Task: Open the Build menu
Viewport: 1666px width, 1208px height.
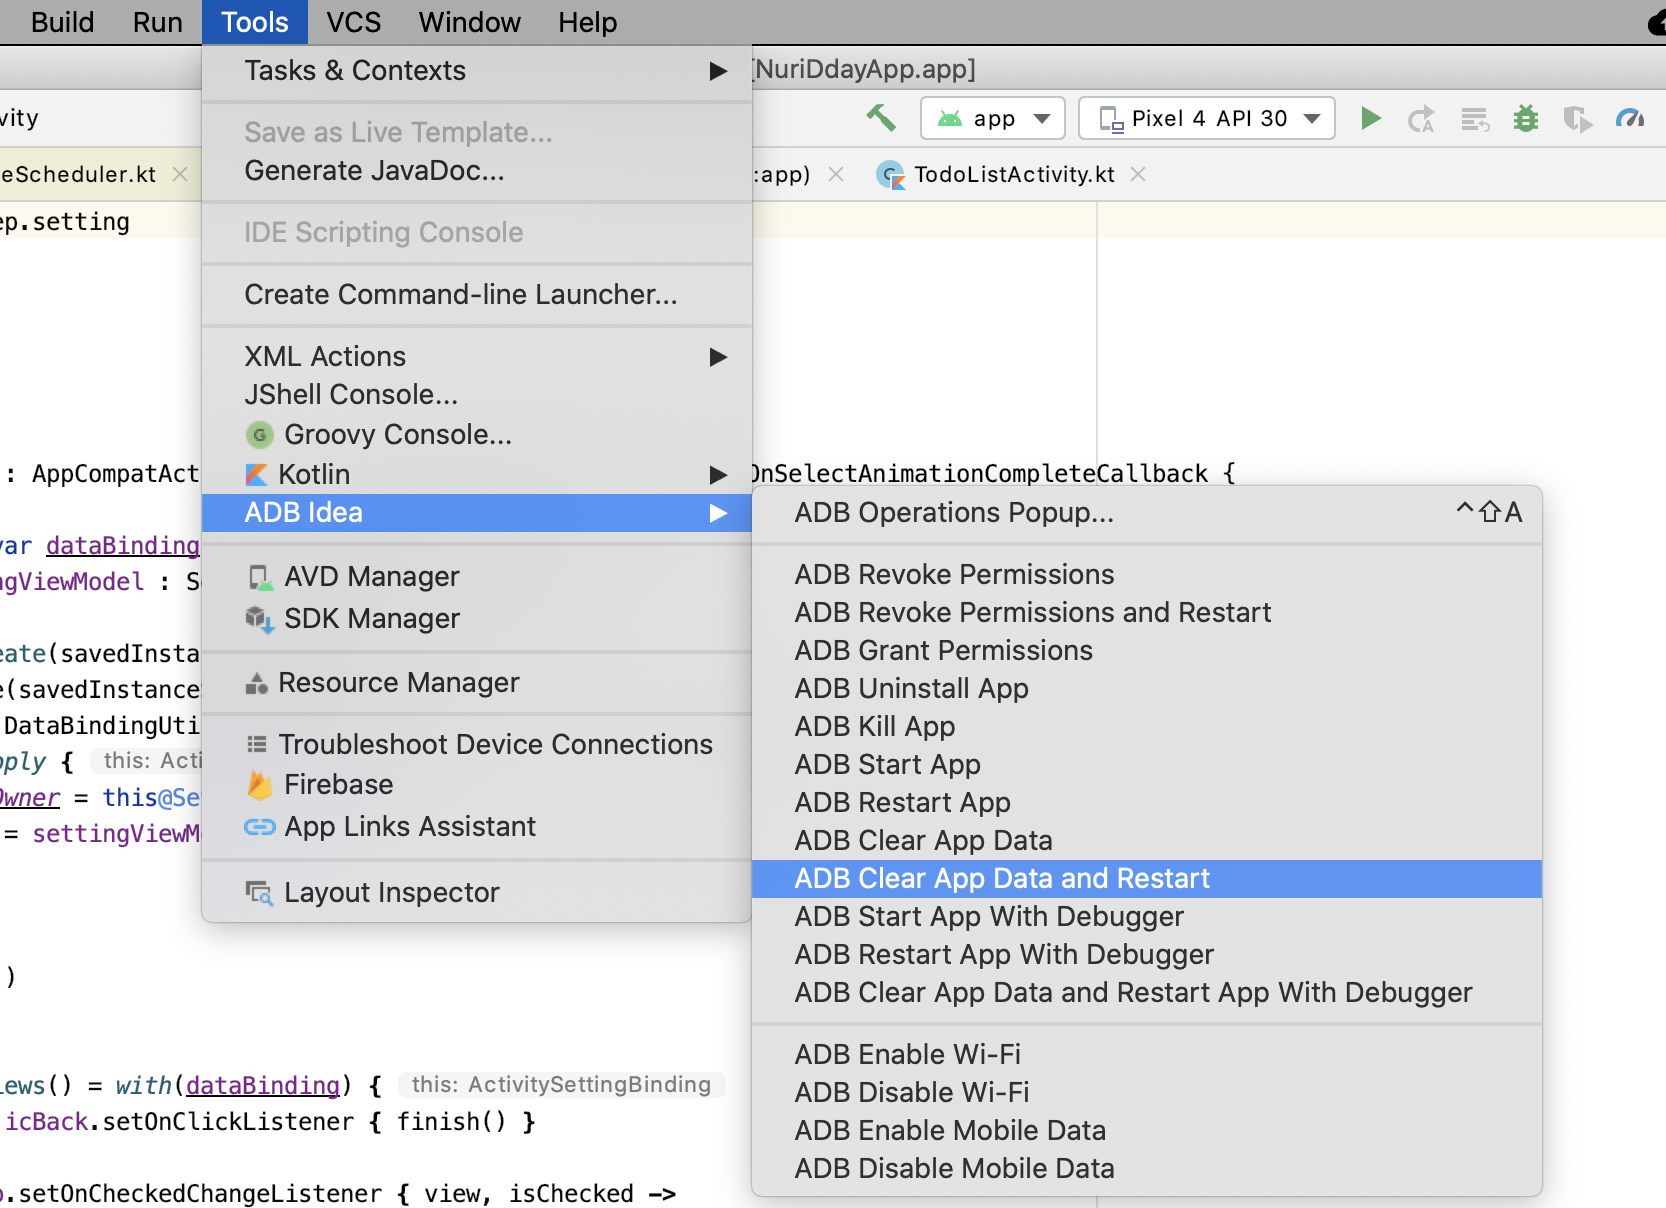Action: pos(62,22)
